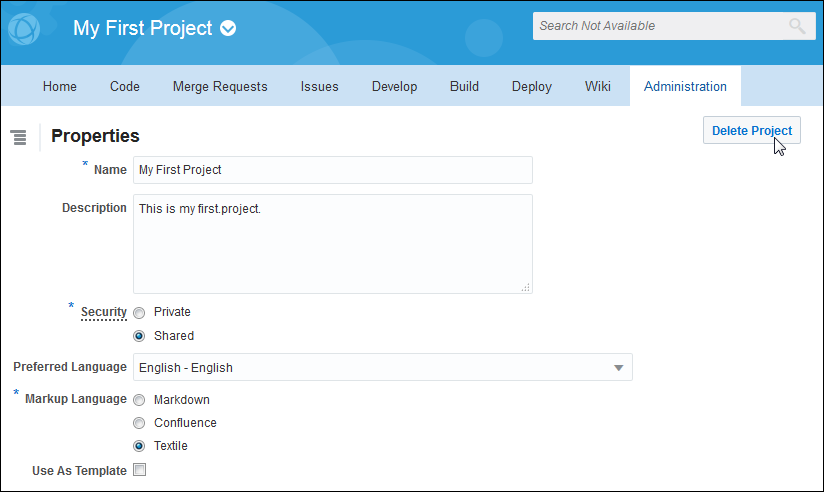Choose the Textile markup language option
Screen dimensions: 824x492
pos(139,446)
